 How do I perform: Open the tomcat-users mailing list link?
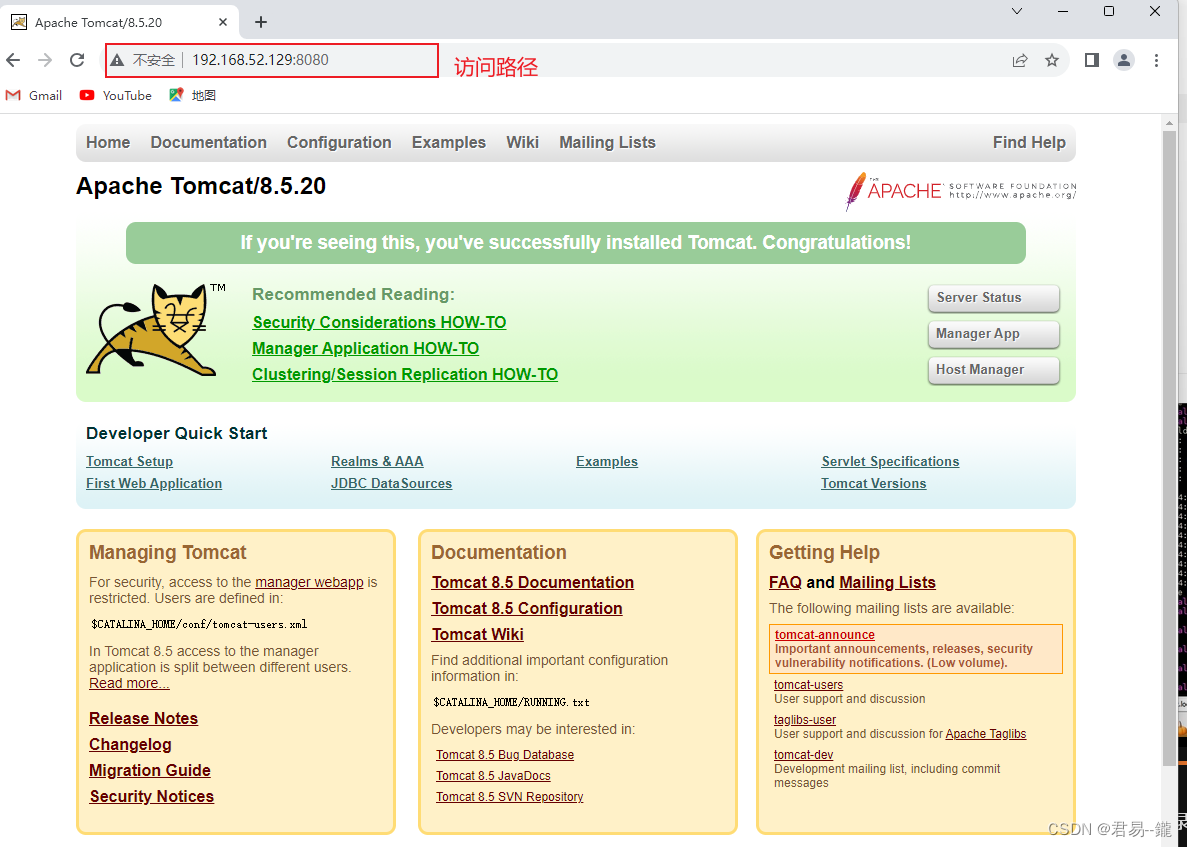click(808, 685)
